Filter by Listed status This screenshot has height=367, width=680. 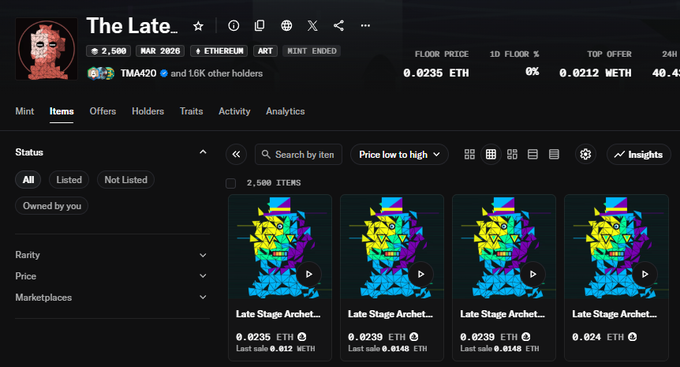[x=69, y=180]
